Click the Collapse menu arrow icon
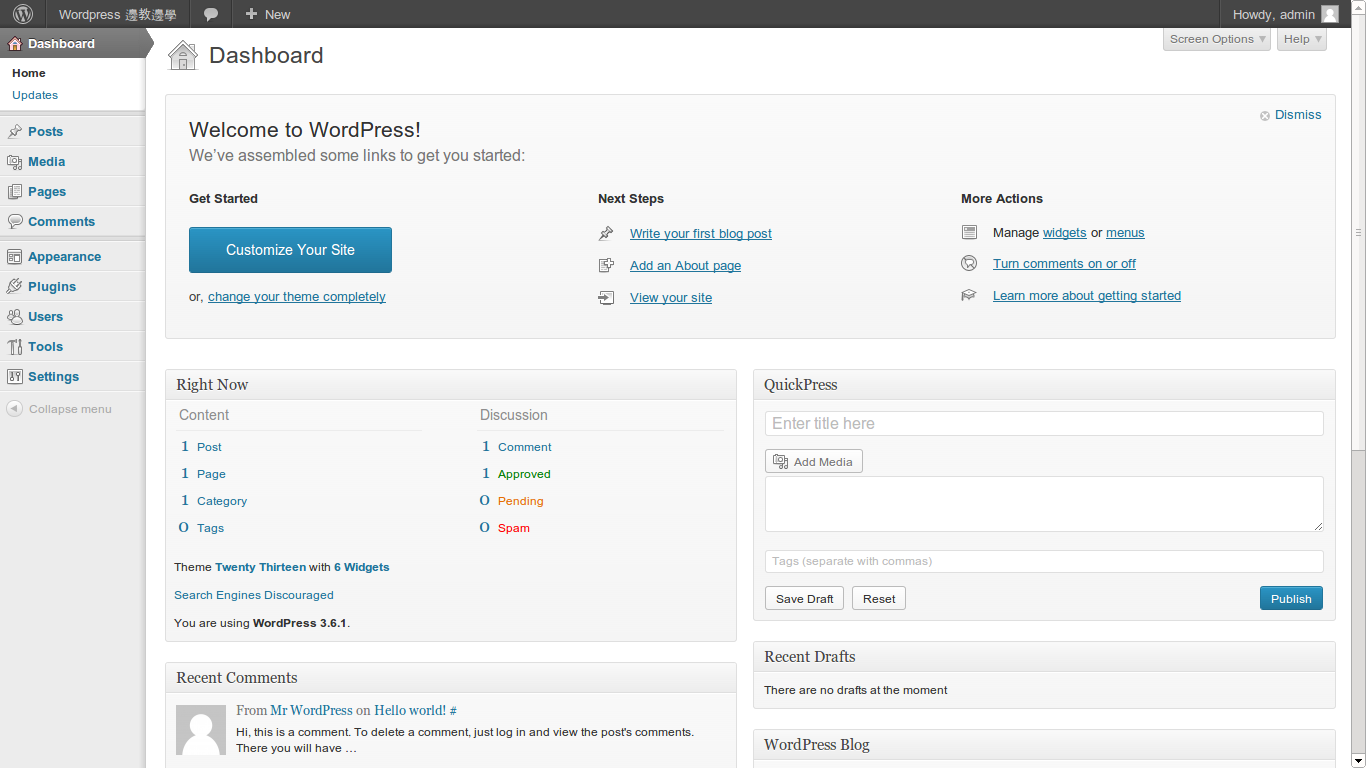 (14, 409)
